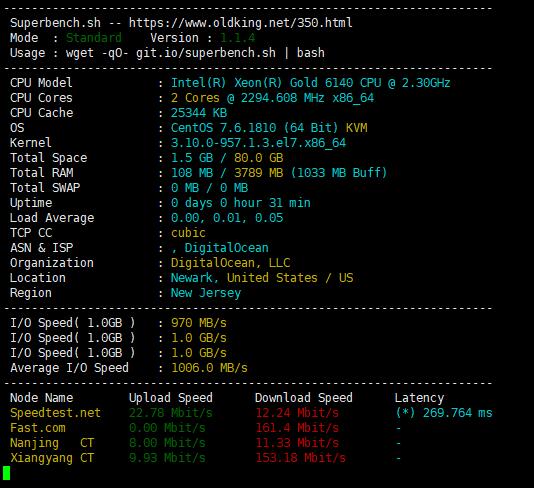This screenshot has width=534, height=488.
Task: Click the version number 1.1.4
Action: (x=237, y=38)
